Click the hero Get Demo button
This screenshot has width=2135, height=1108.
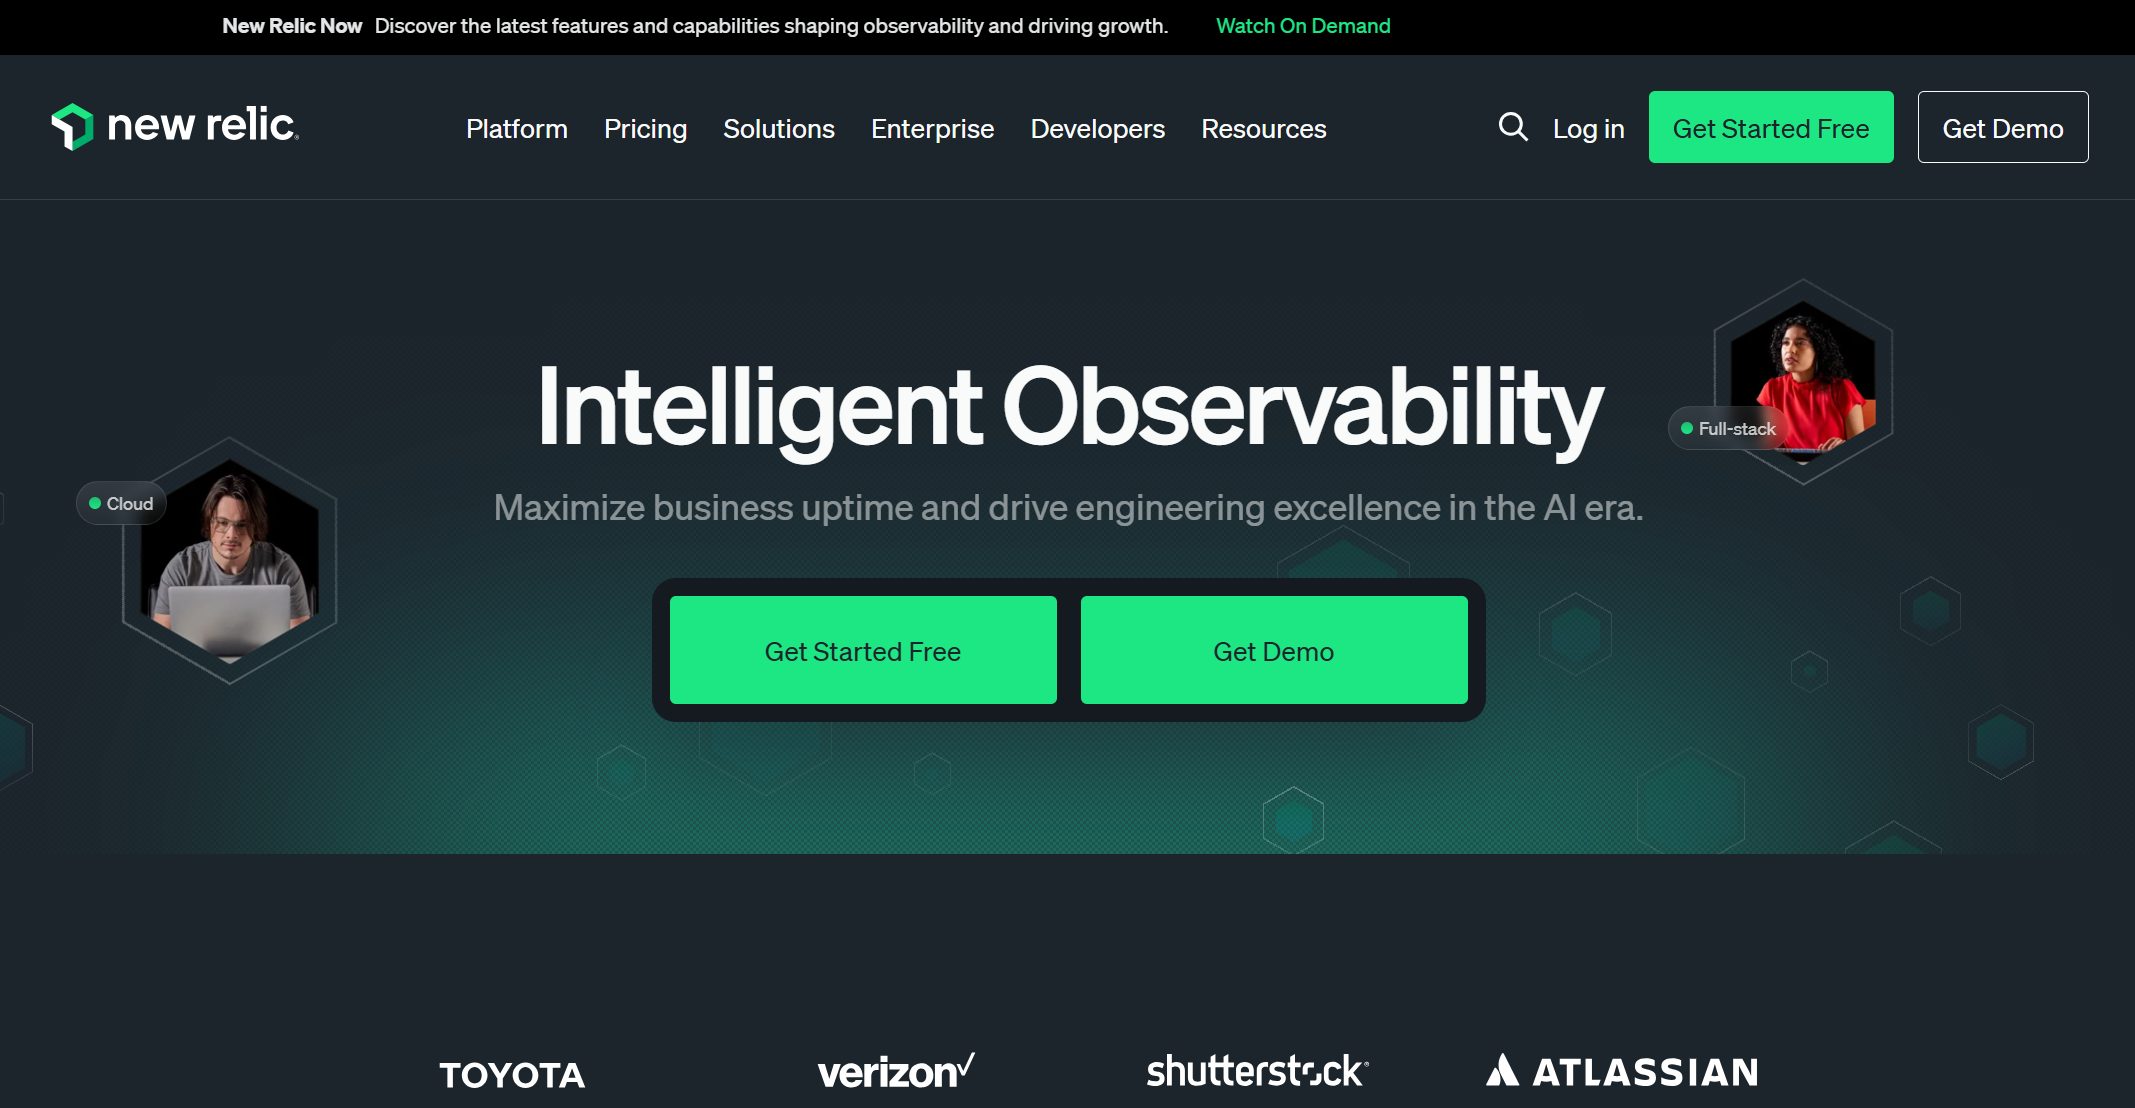pyautogui.click(x=1274, y=650)
